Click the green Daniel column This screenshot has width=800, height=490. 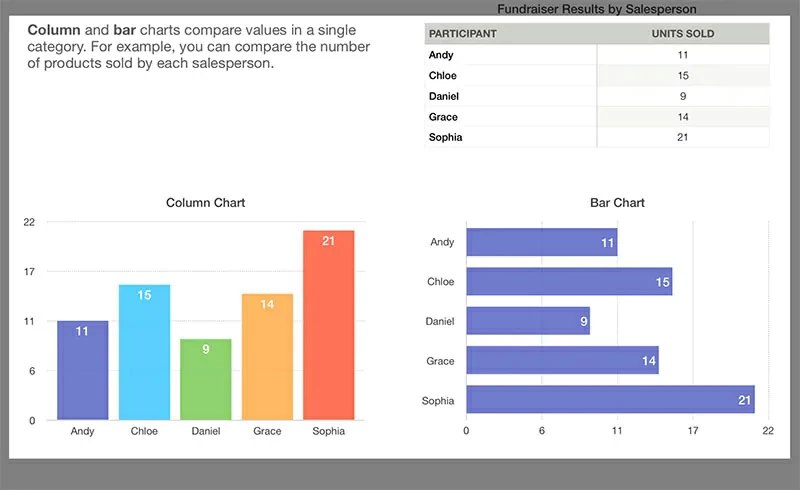(206, 380)
